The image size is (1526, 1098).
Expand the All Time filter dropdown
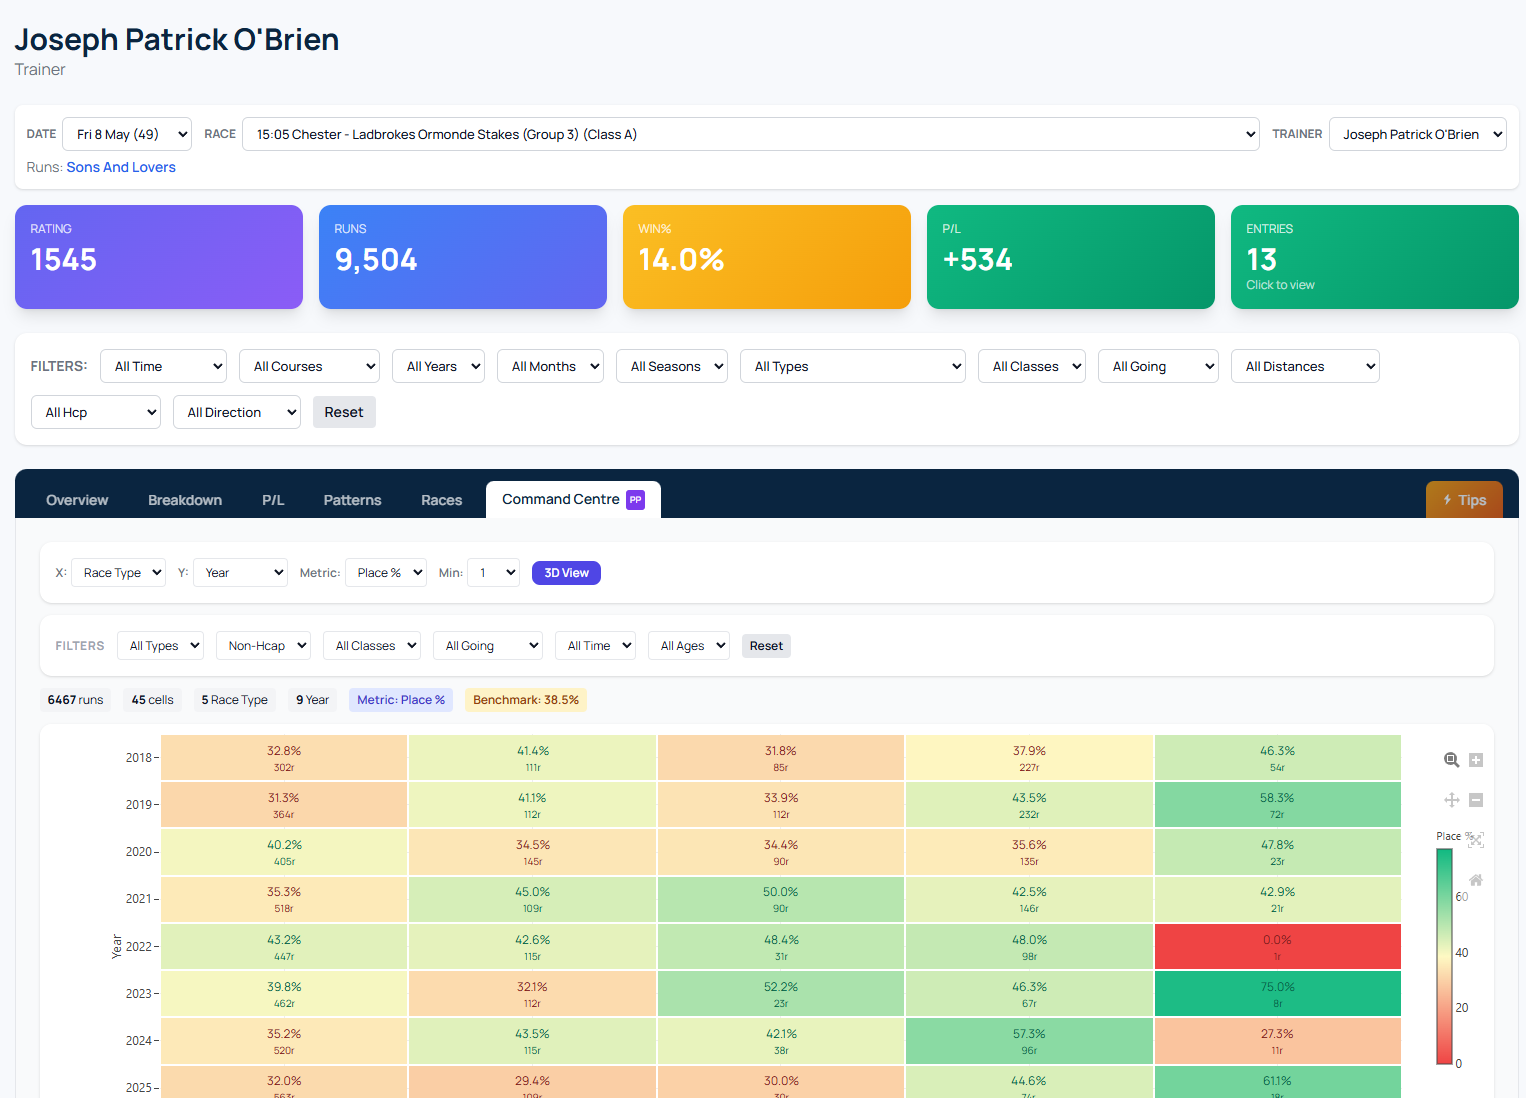tap(164, 366)
